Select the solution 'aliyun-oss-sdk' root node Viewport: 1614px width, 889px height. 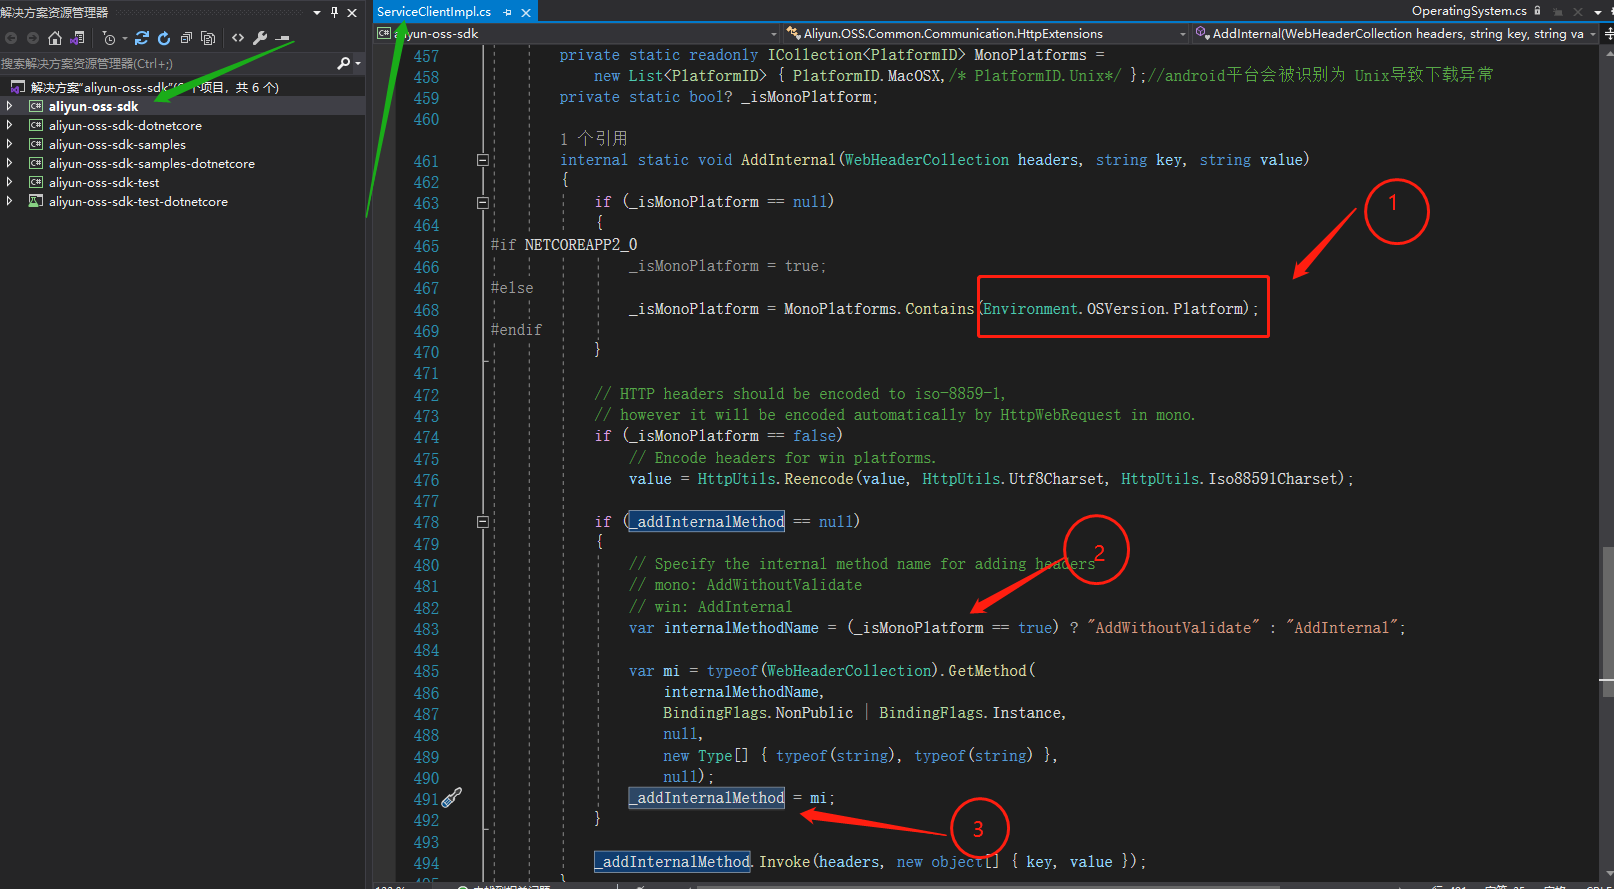point(155,87)
